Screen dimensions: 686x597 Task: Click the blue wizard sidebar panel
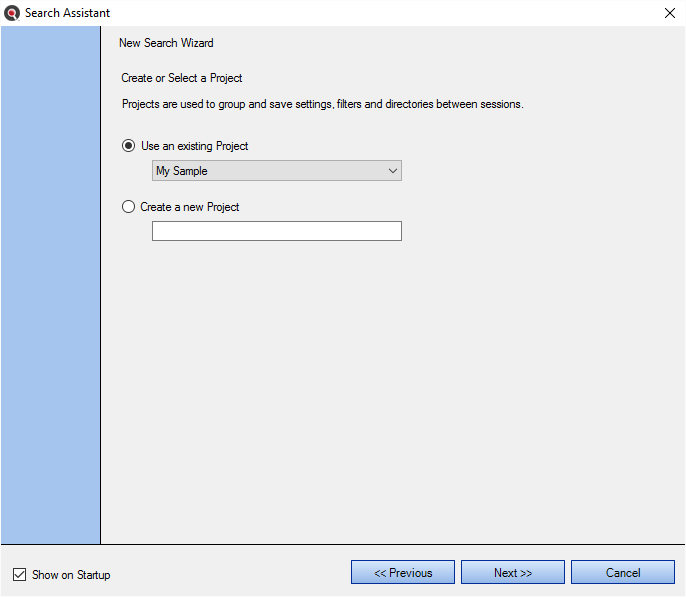[x=50, y=285]
